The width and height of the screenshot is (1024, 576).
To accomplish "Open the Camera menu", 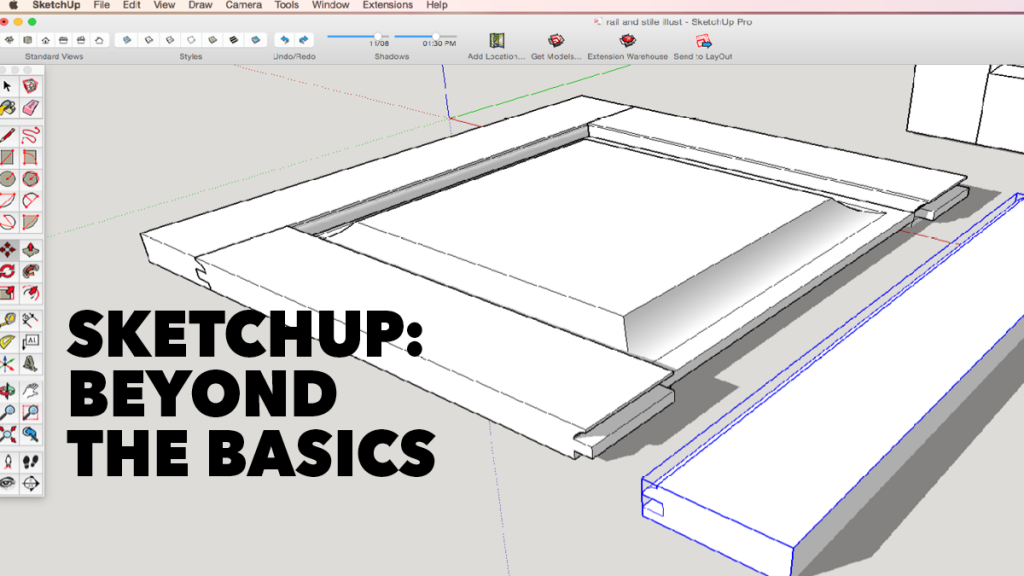I will [x=244, y=5].
